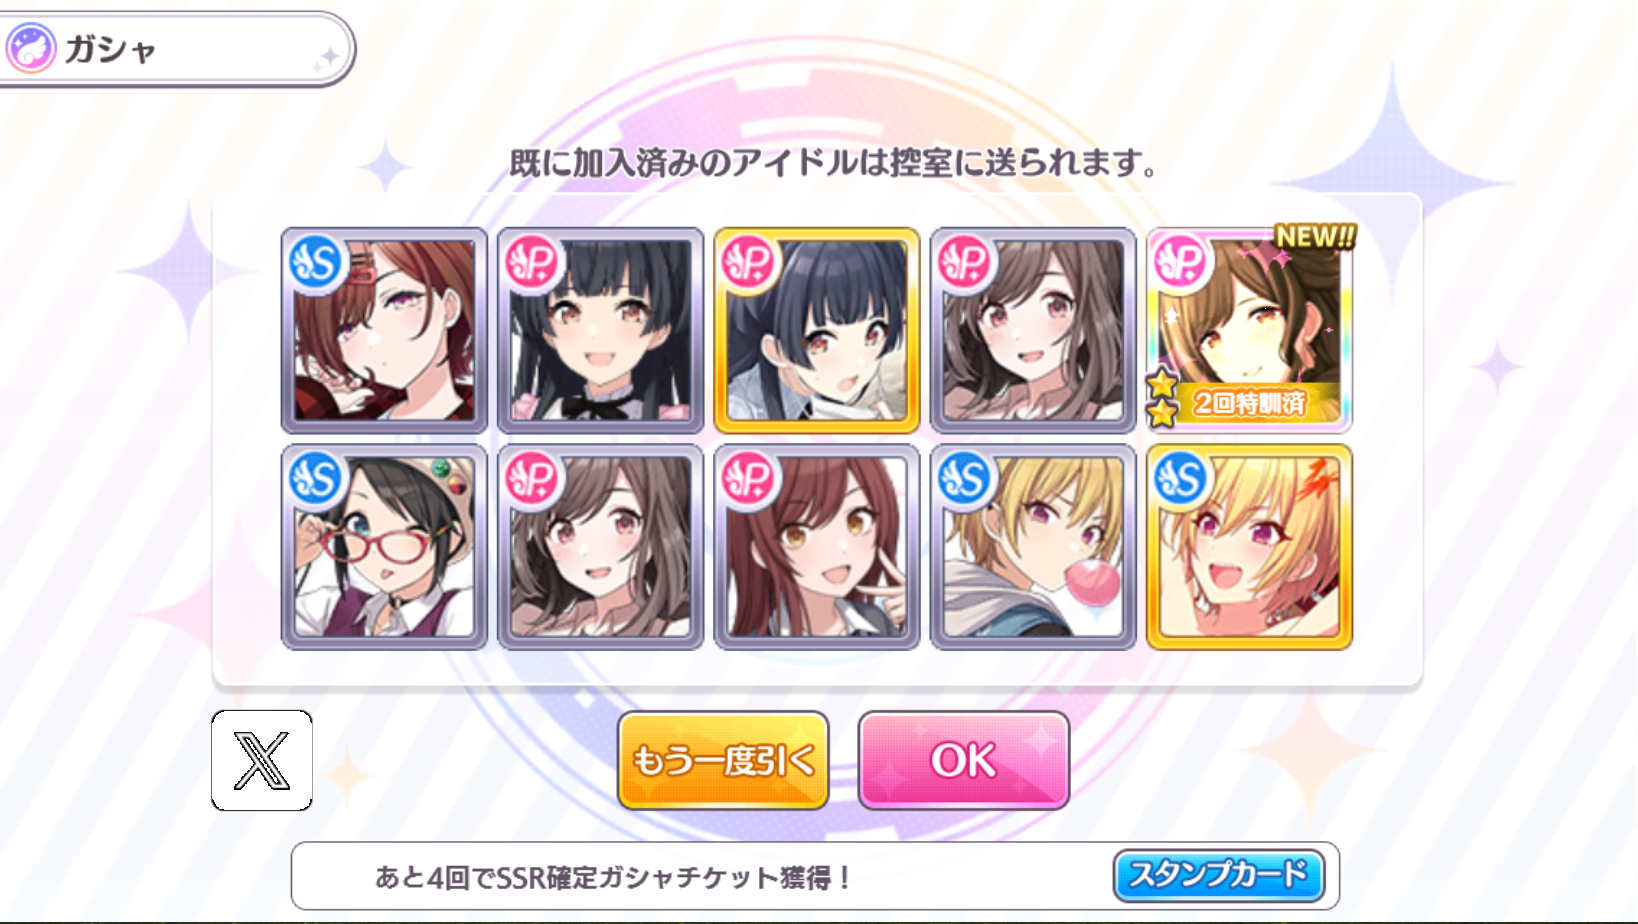
Task: Select red-haired idol card with hairclip
Action: pos(384,330)
